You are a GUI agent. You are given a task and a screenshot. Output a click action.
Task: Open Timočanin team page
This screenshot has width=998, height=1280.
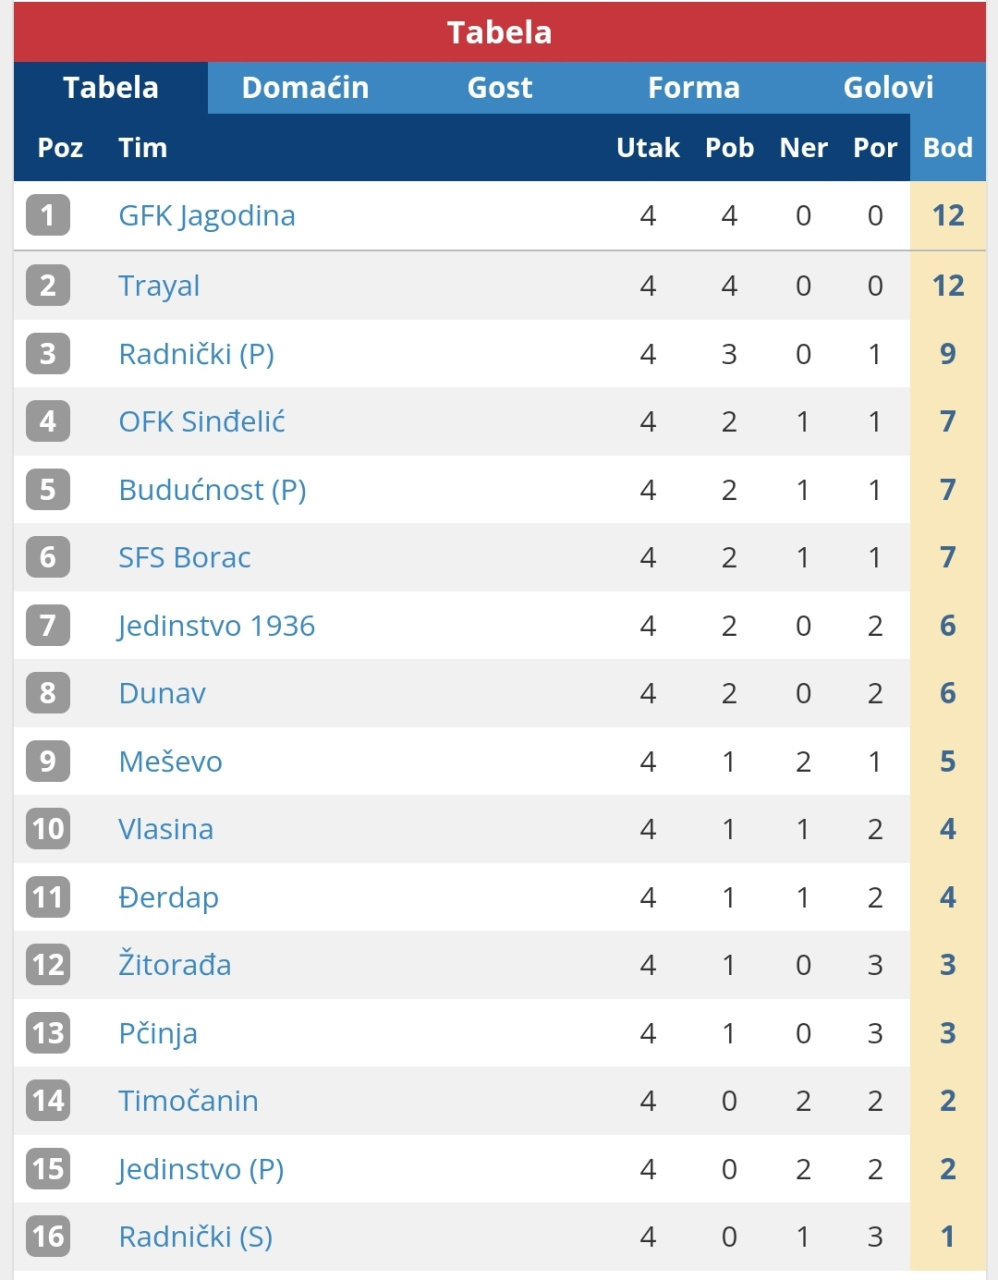(x=188, y=1101)
